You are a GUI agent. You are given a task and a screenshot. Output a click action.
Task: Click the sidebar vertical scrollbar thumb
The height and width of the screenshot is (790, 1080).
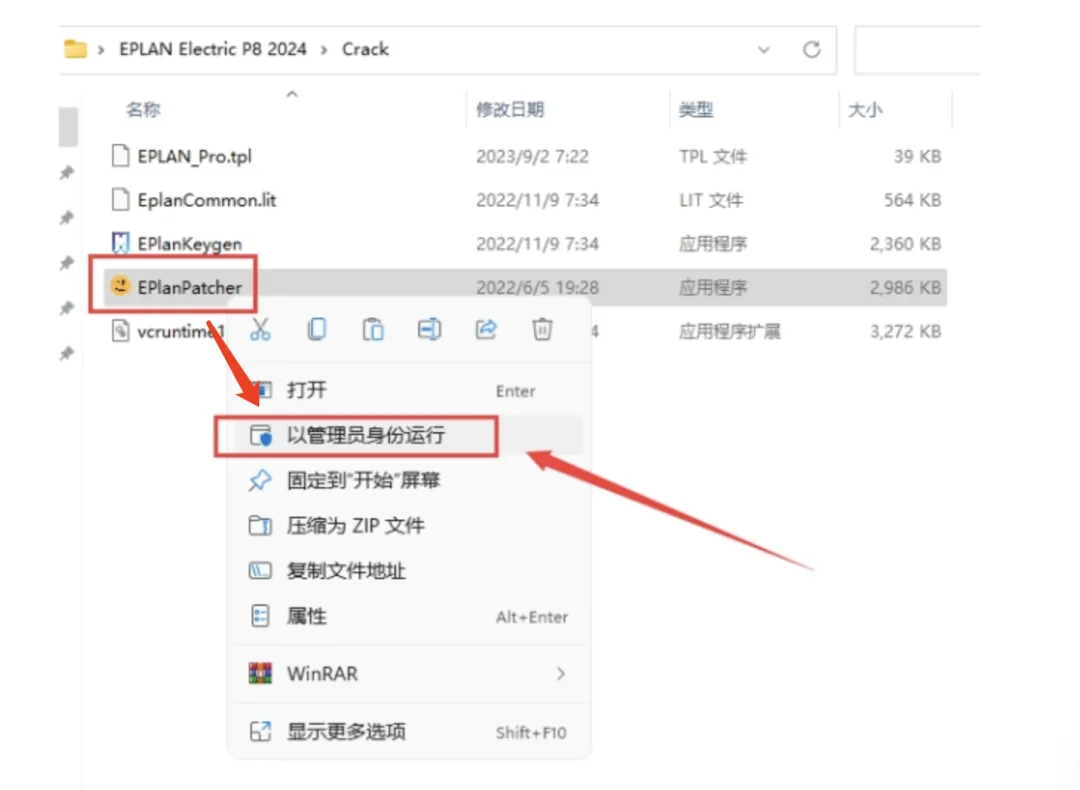tap(68, 127)
